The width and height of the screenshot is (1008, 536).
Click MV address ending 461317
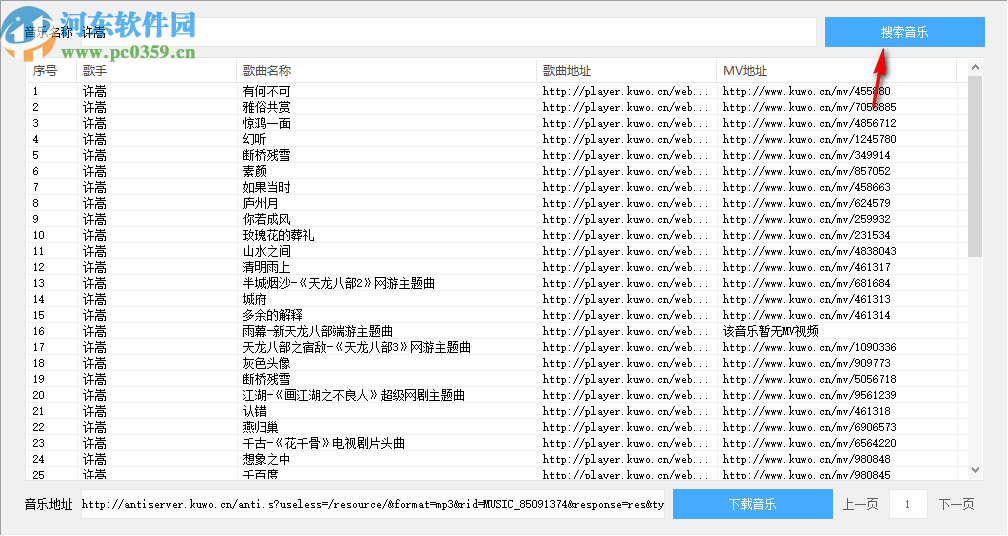[807, 267]
